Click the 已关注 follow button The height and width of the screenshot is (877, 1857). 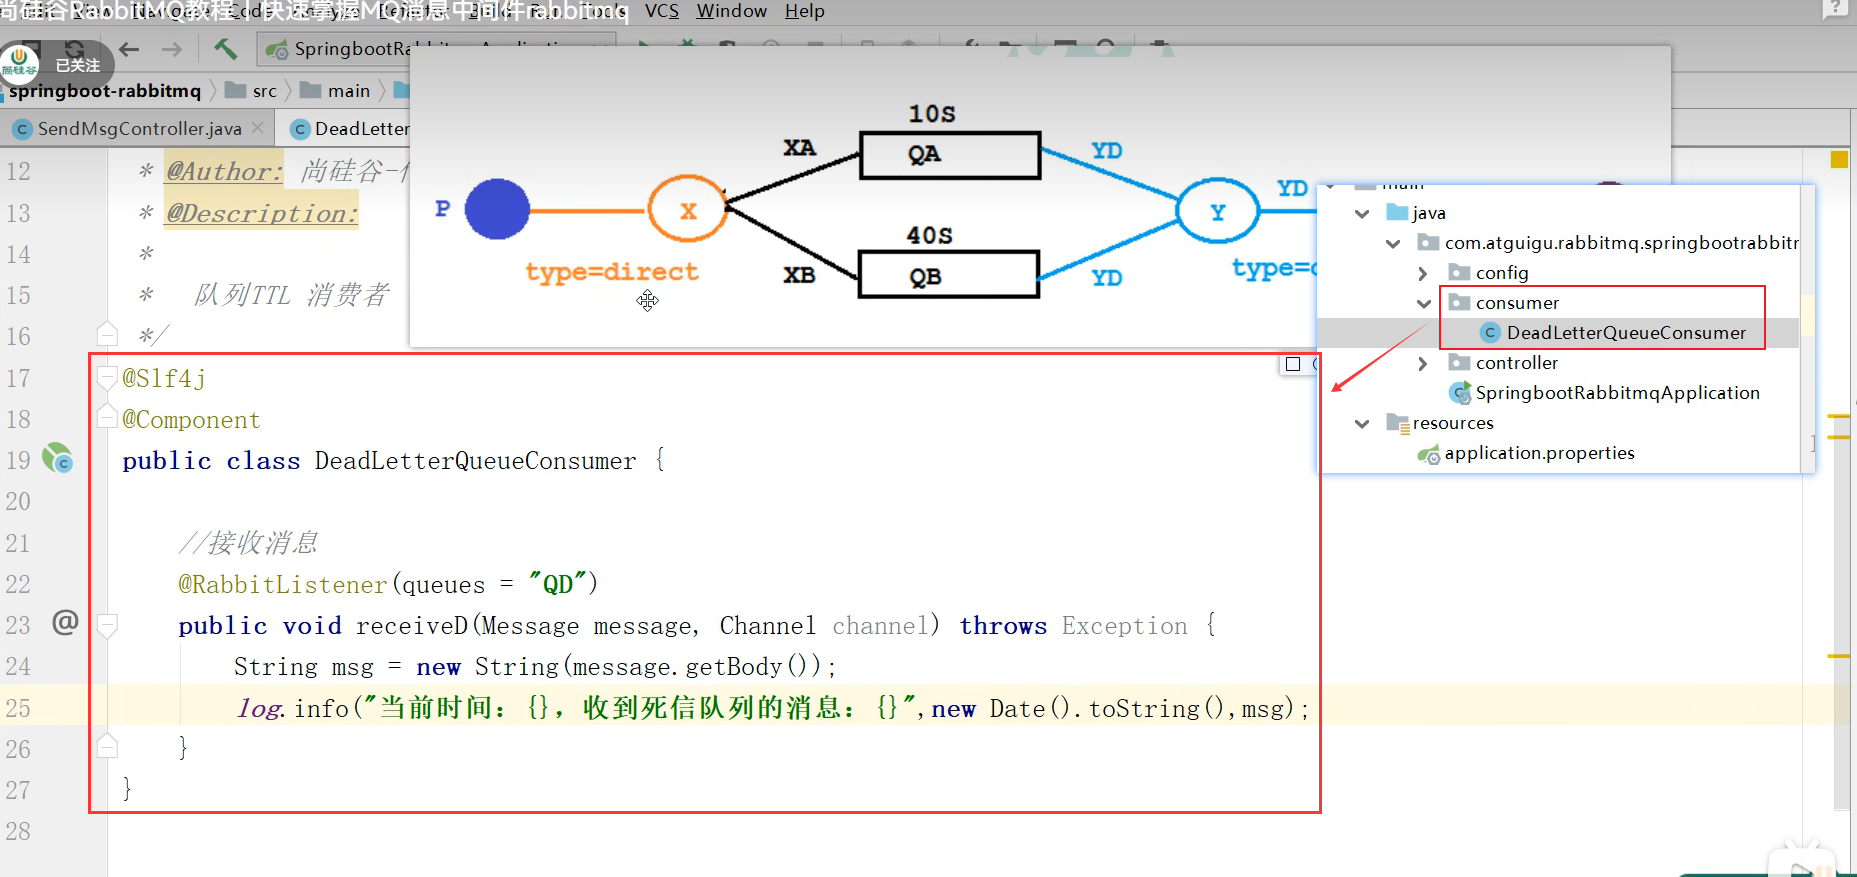click(x=77, y=65)
